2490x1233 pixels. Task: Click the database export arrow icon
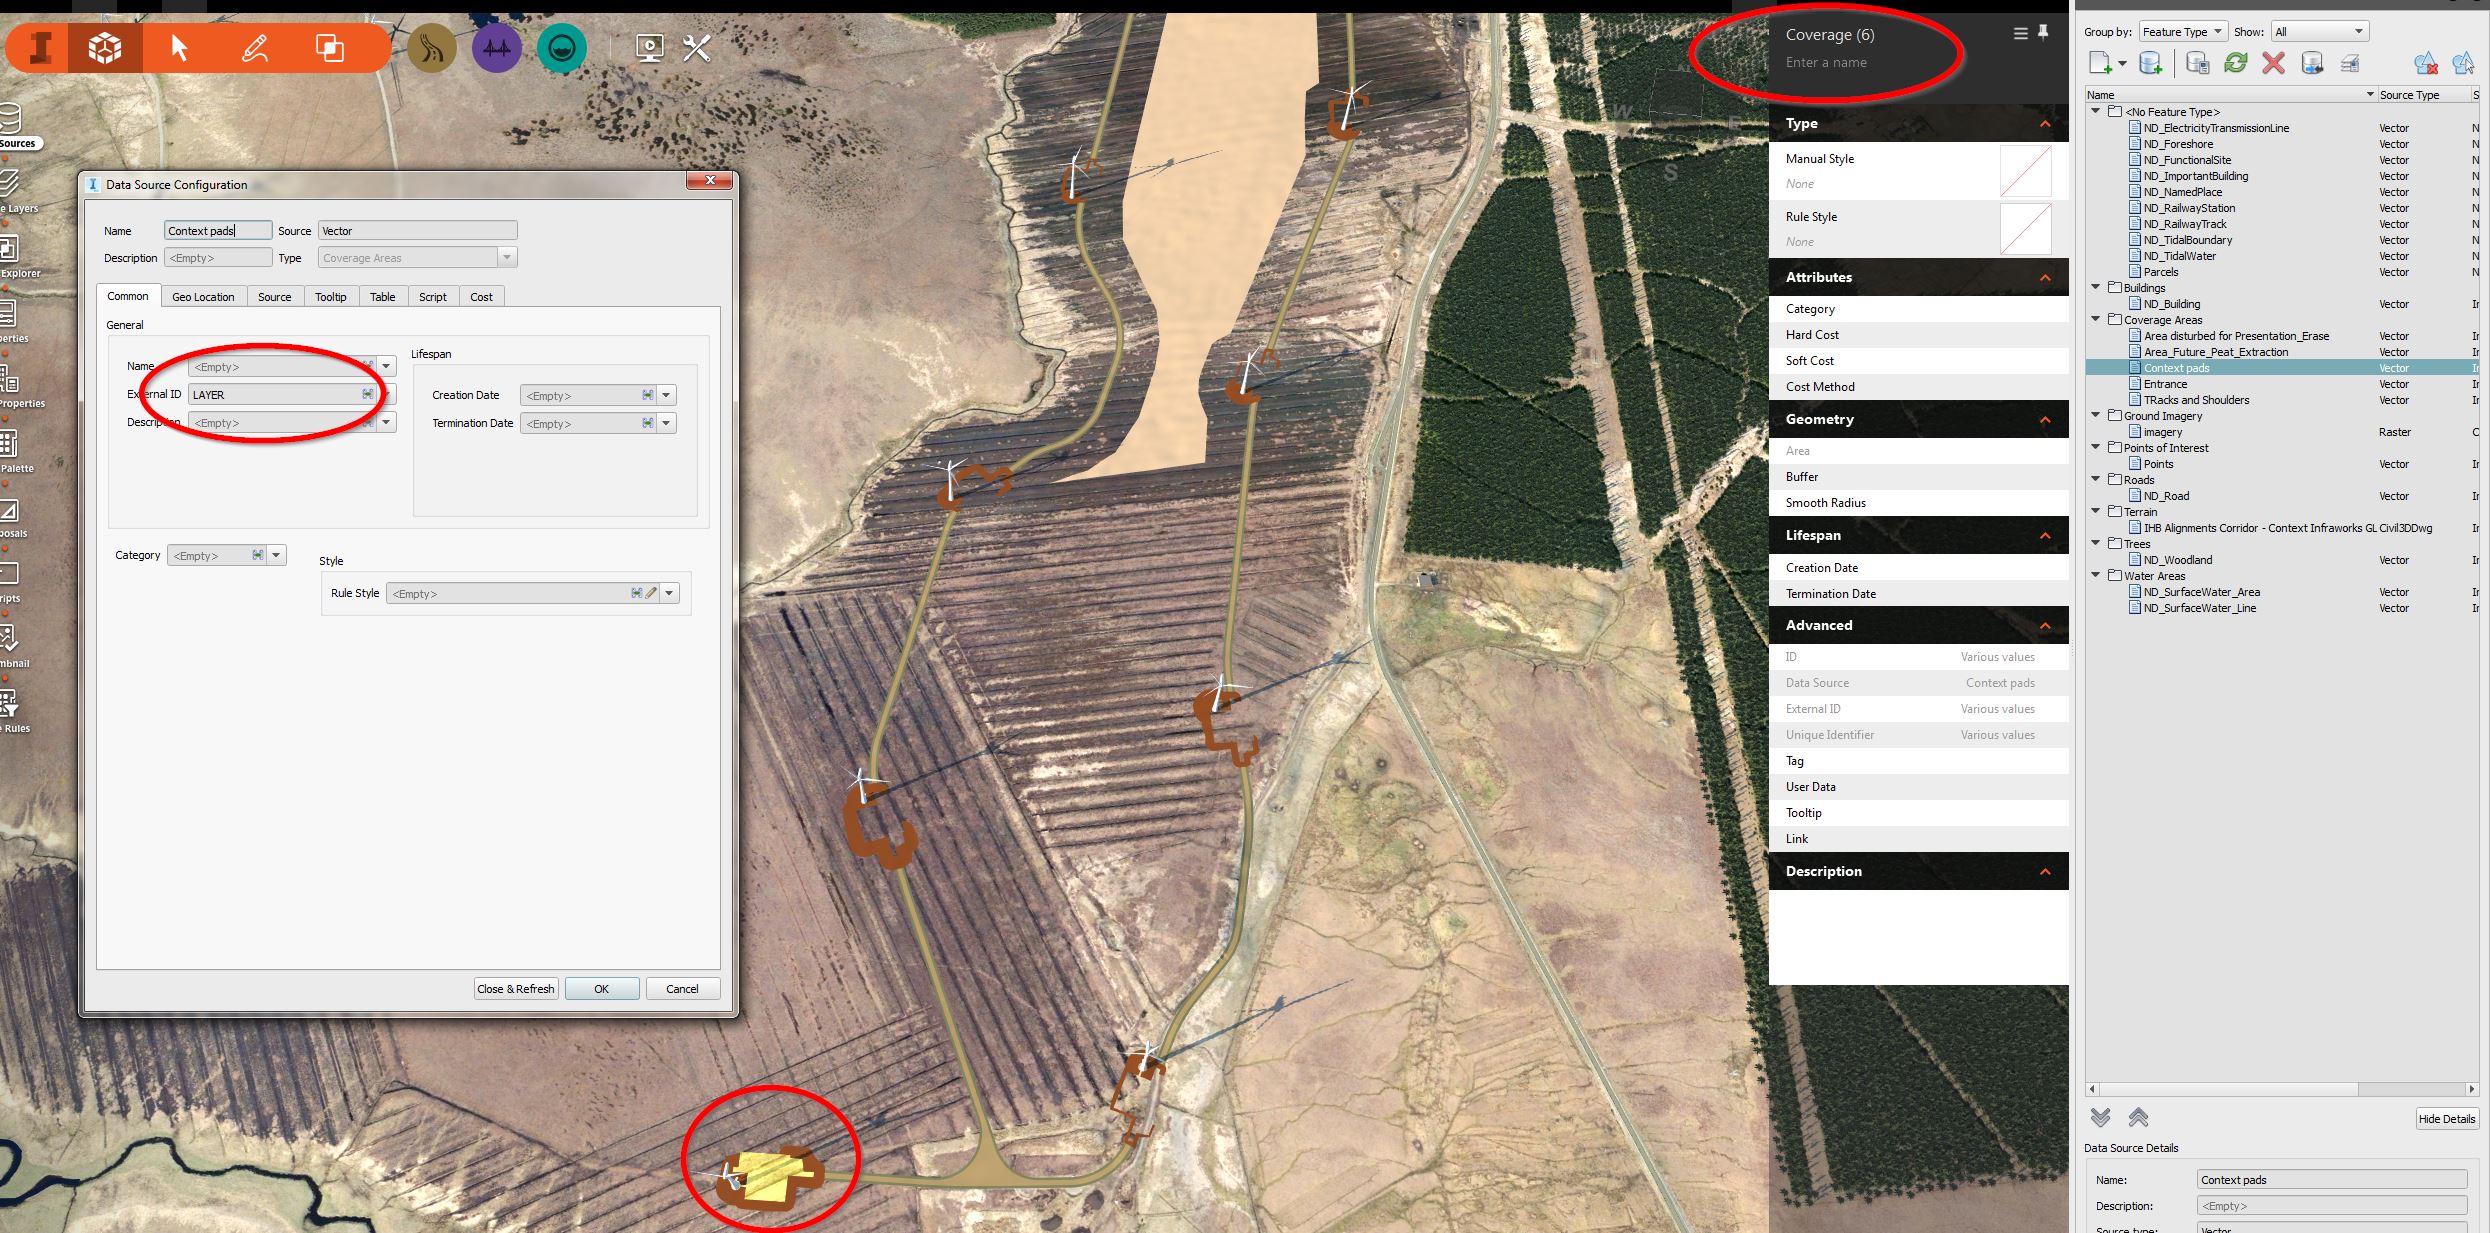2312,64
